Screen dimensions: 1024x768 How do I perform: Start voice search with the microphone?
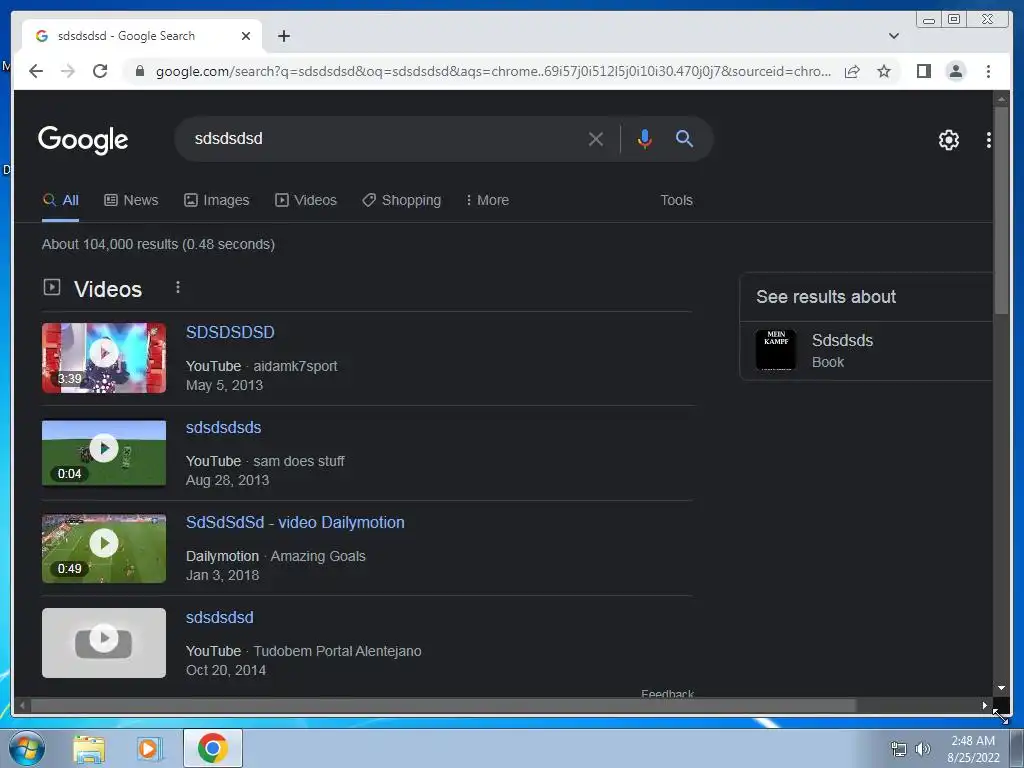pos(645,139)
